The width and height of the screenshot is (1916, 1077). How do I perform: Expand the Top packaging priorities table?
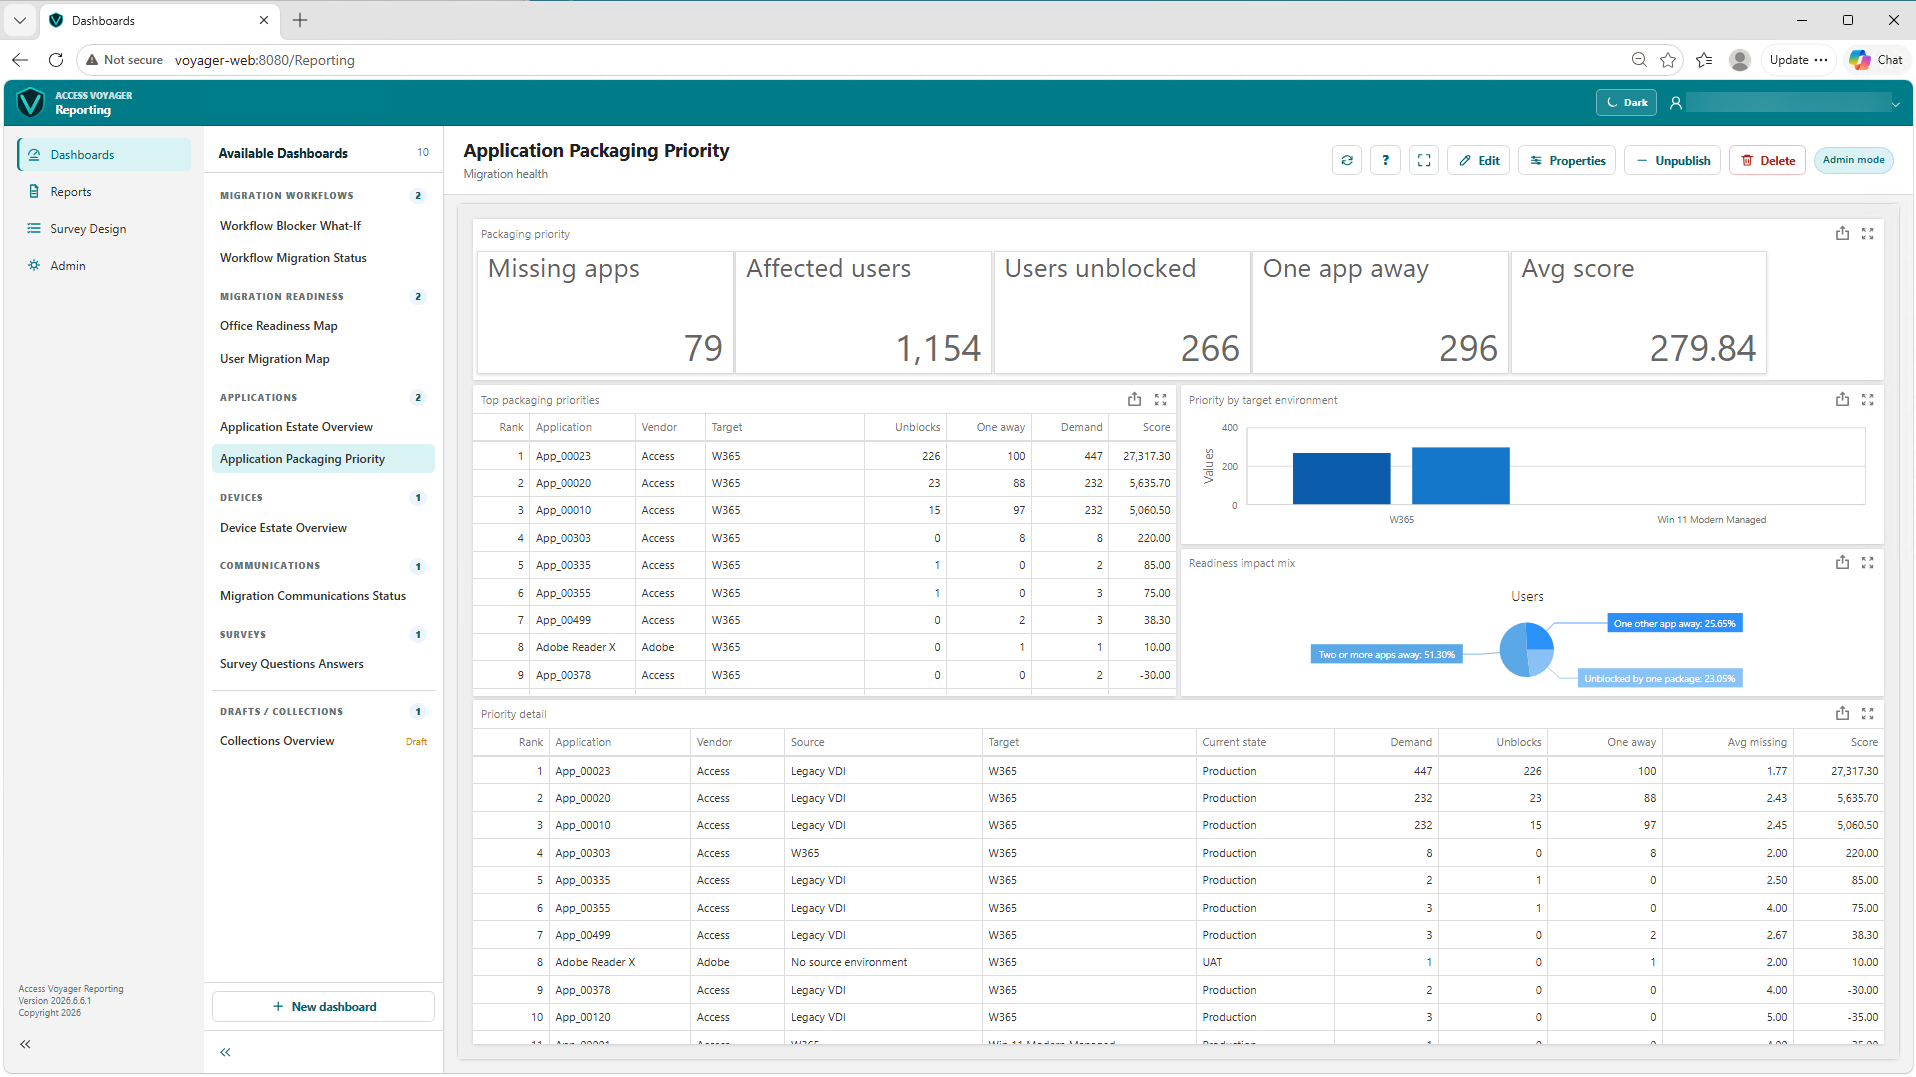(x=1160, y=399)
